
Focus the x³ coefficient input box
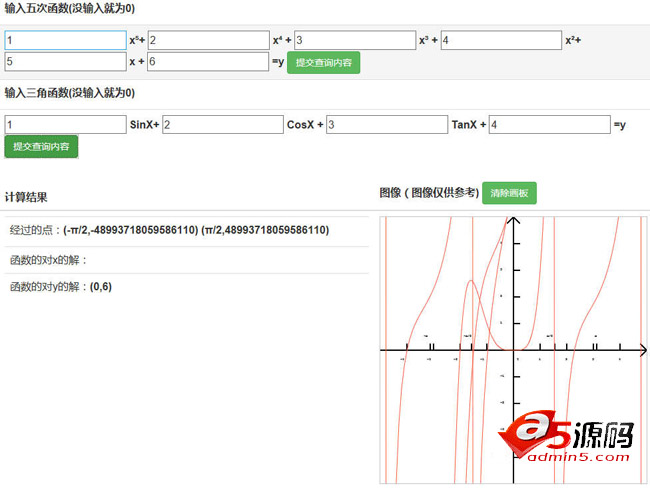pos(354,40)
